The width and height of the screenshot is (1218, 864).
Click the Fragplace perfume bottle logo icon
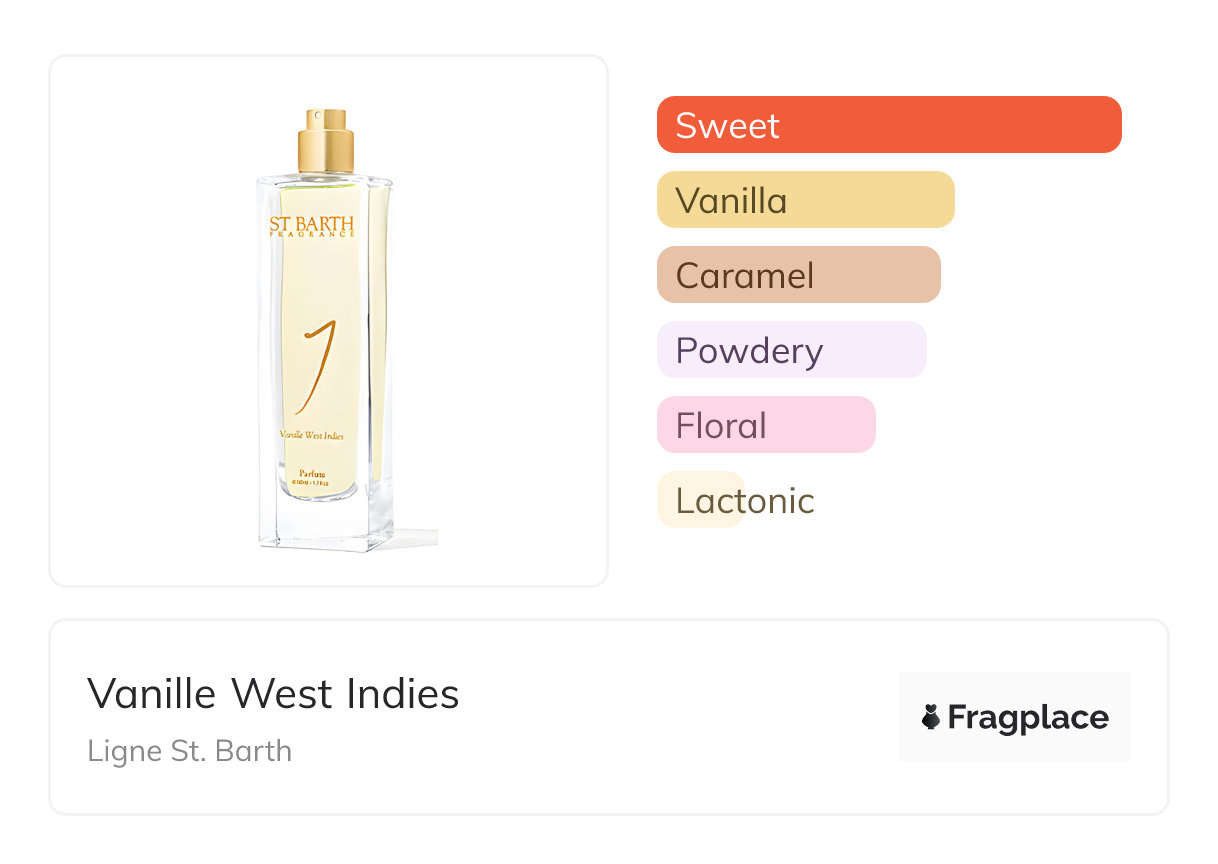point(931,717)
